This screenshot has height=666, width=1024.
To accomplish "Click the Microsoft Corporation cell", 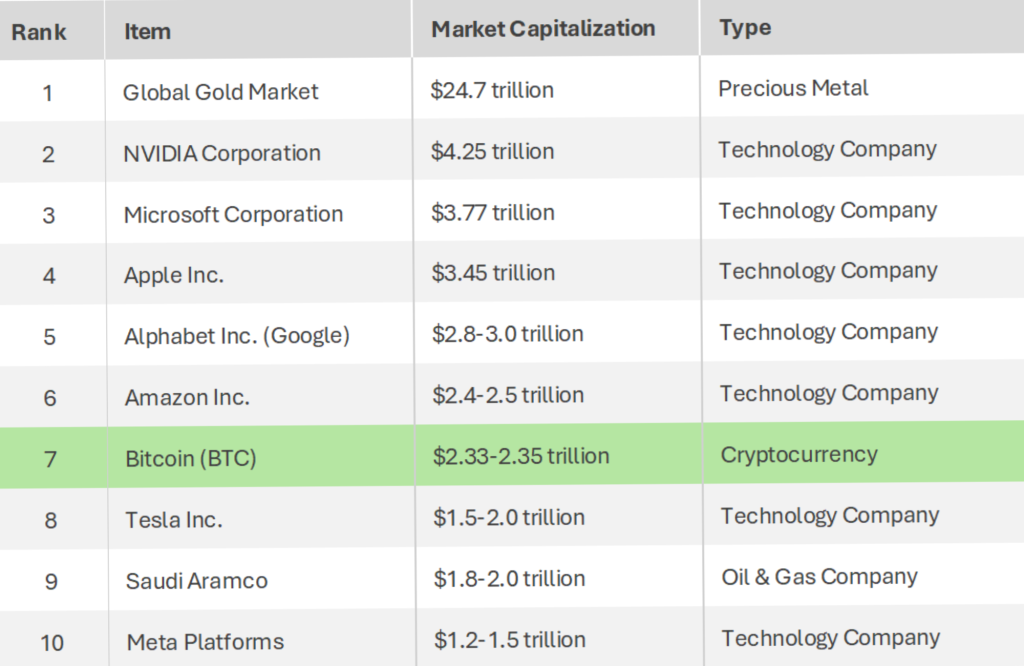I will click(233, 214).
